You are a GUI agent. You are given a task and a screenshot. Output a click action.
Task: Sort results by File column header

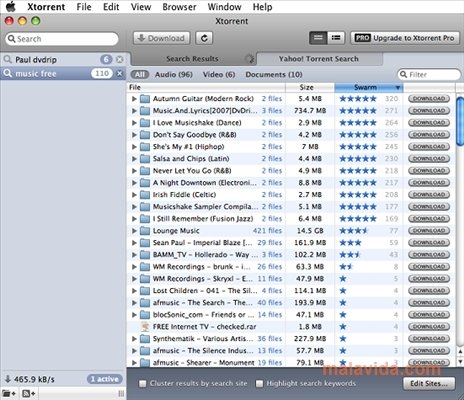[x=206, y=87]
